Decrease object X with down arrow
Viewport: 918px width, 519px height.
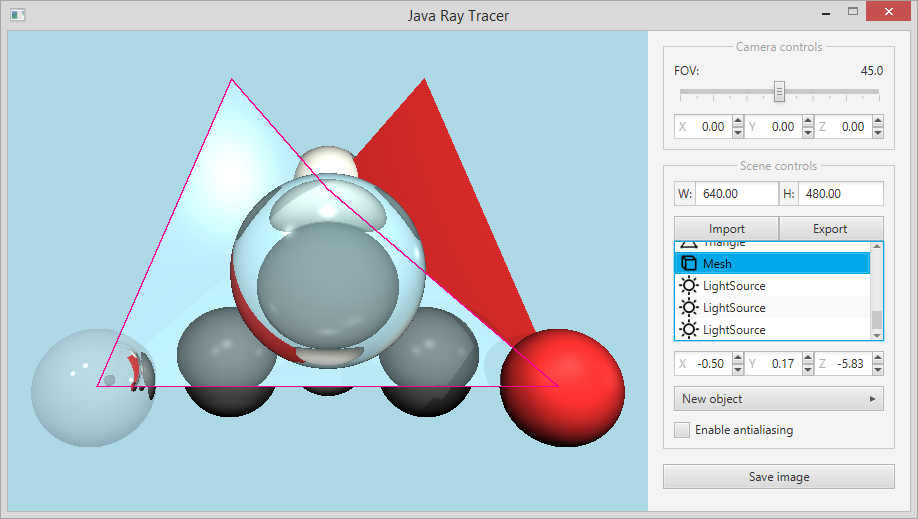[x=738, y=370]
